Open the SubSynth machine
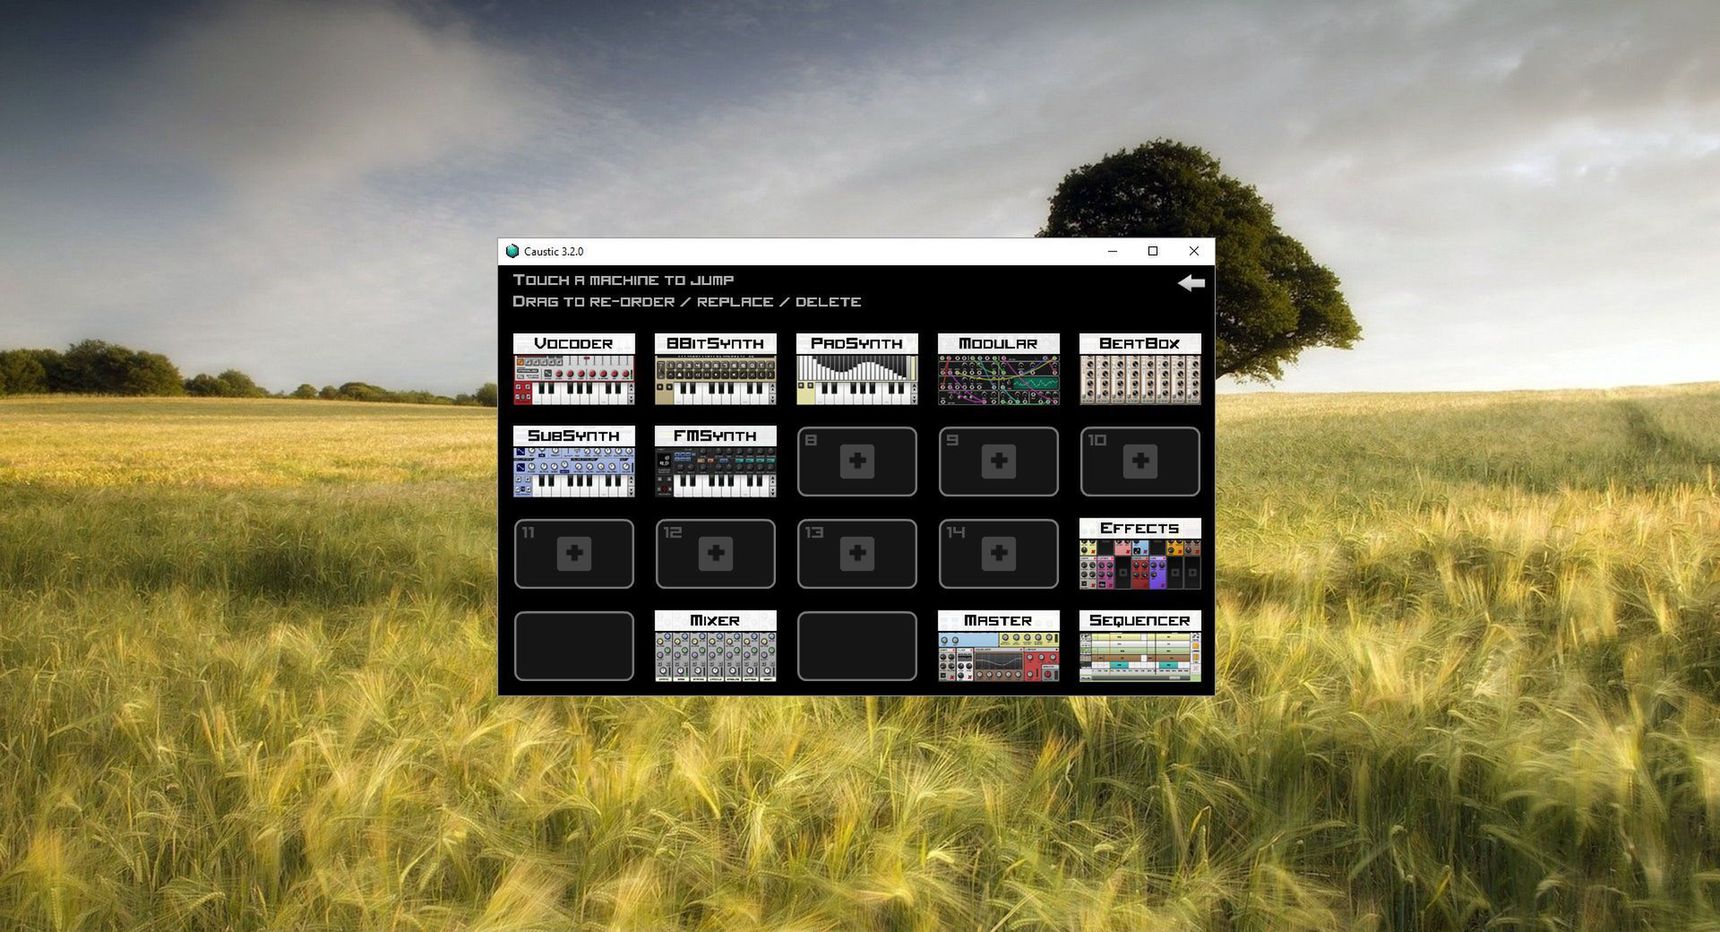 coord(574,461)
